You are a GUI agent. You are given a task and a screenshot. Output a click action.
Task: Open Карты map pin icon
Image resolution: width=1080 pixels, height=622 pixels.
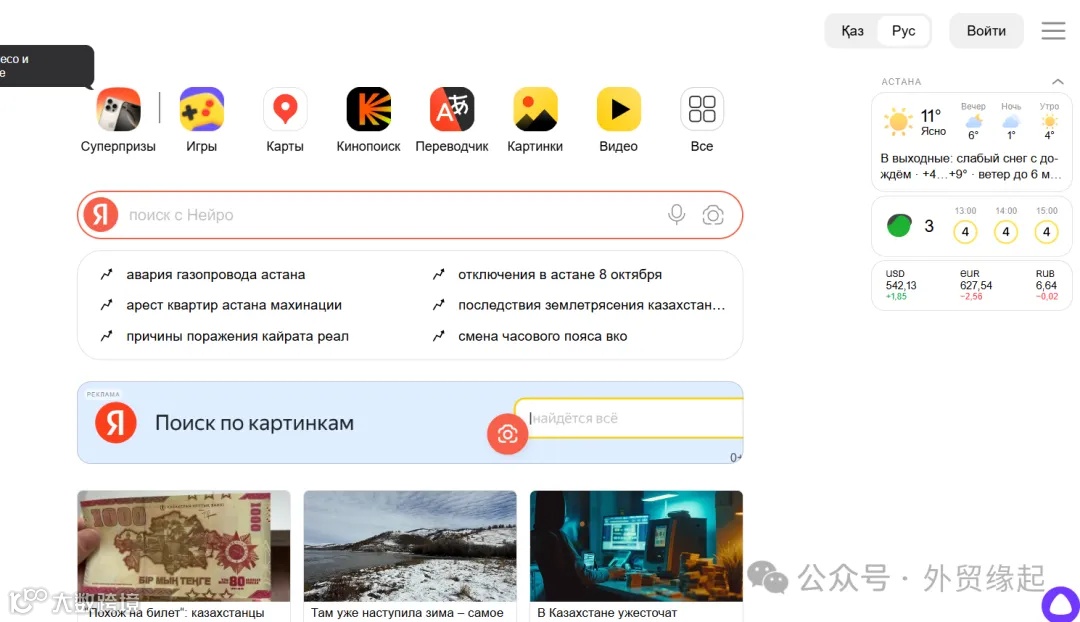pos(285,109)
